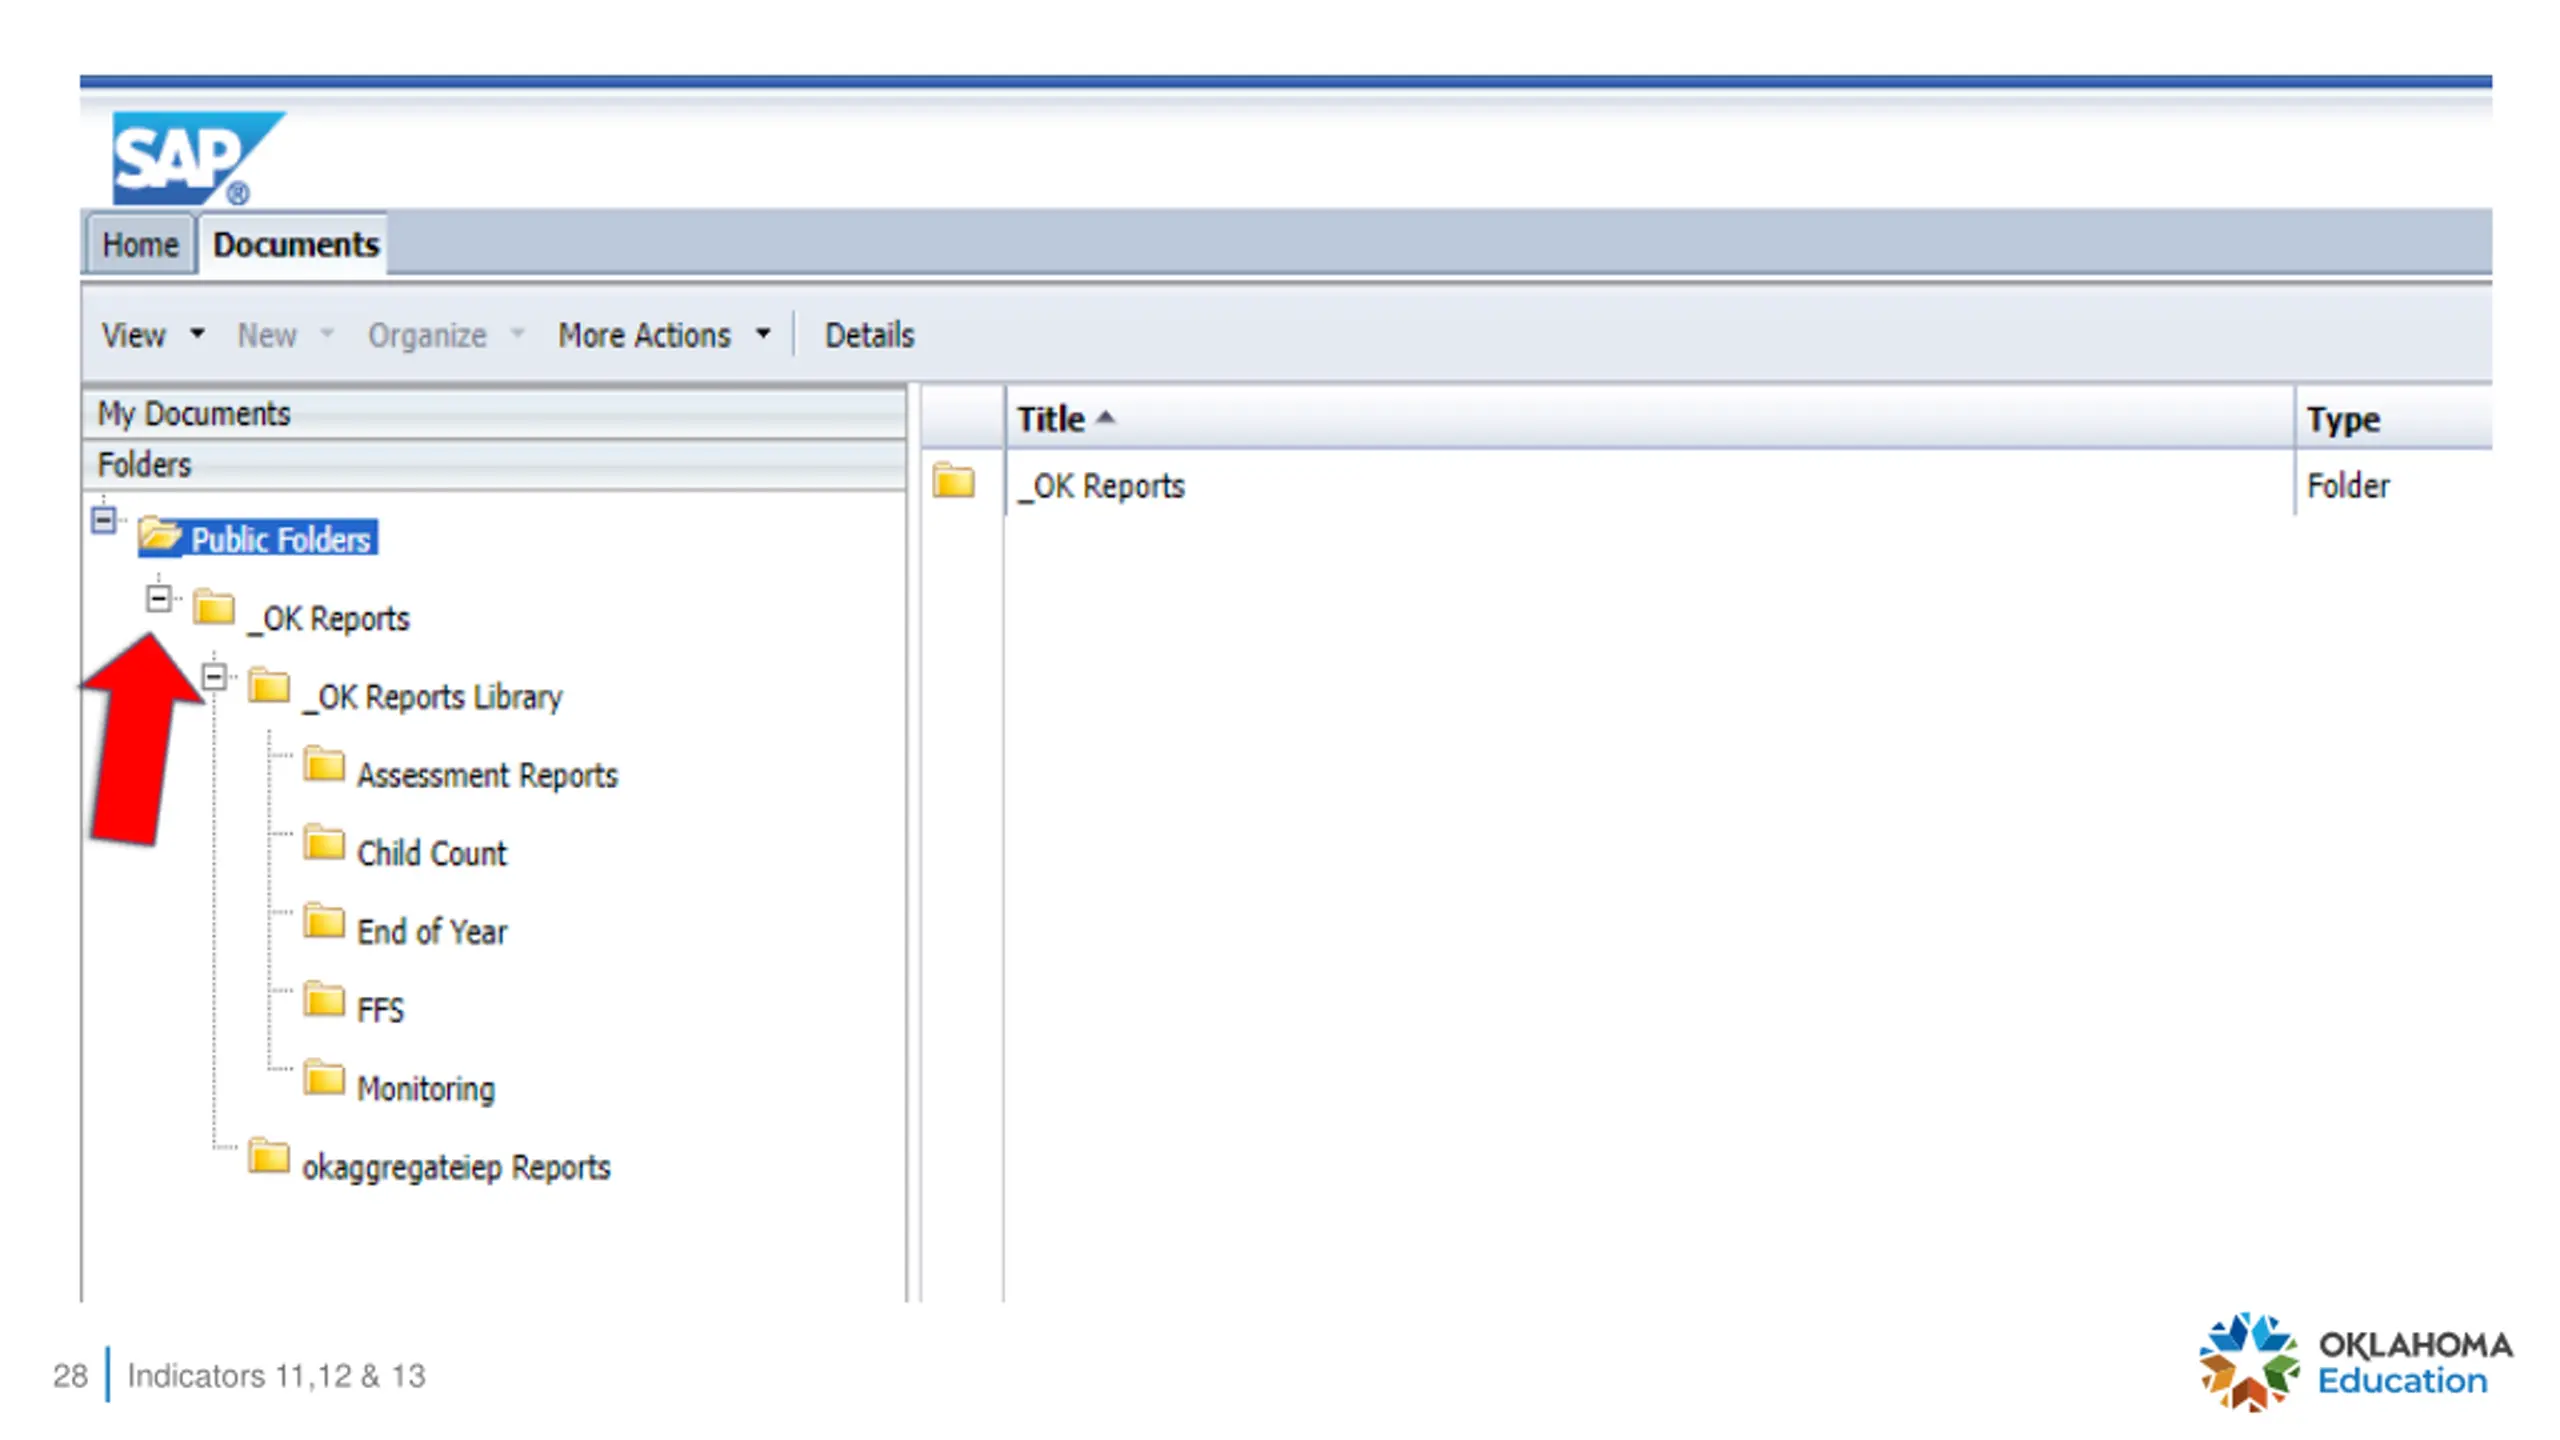Viewport: 2560px width, 1440px height.
Task: Open the Folders panel header
Action: point(494,464)
